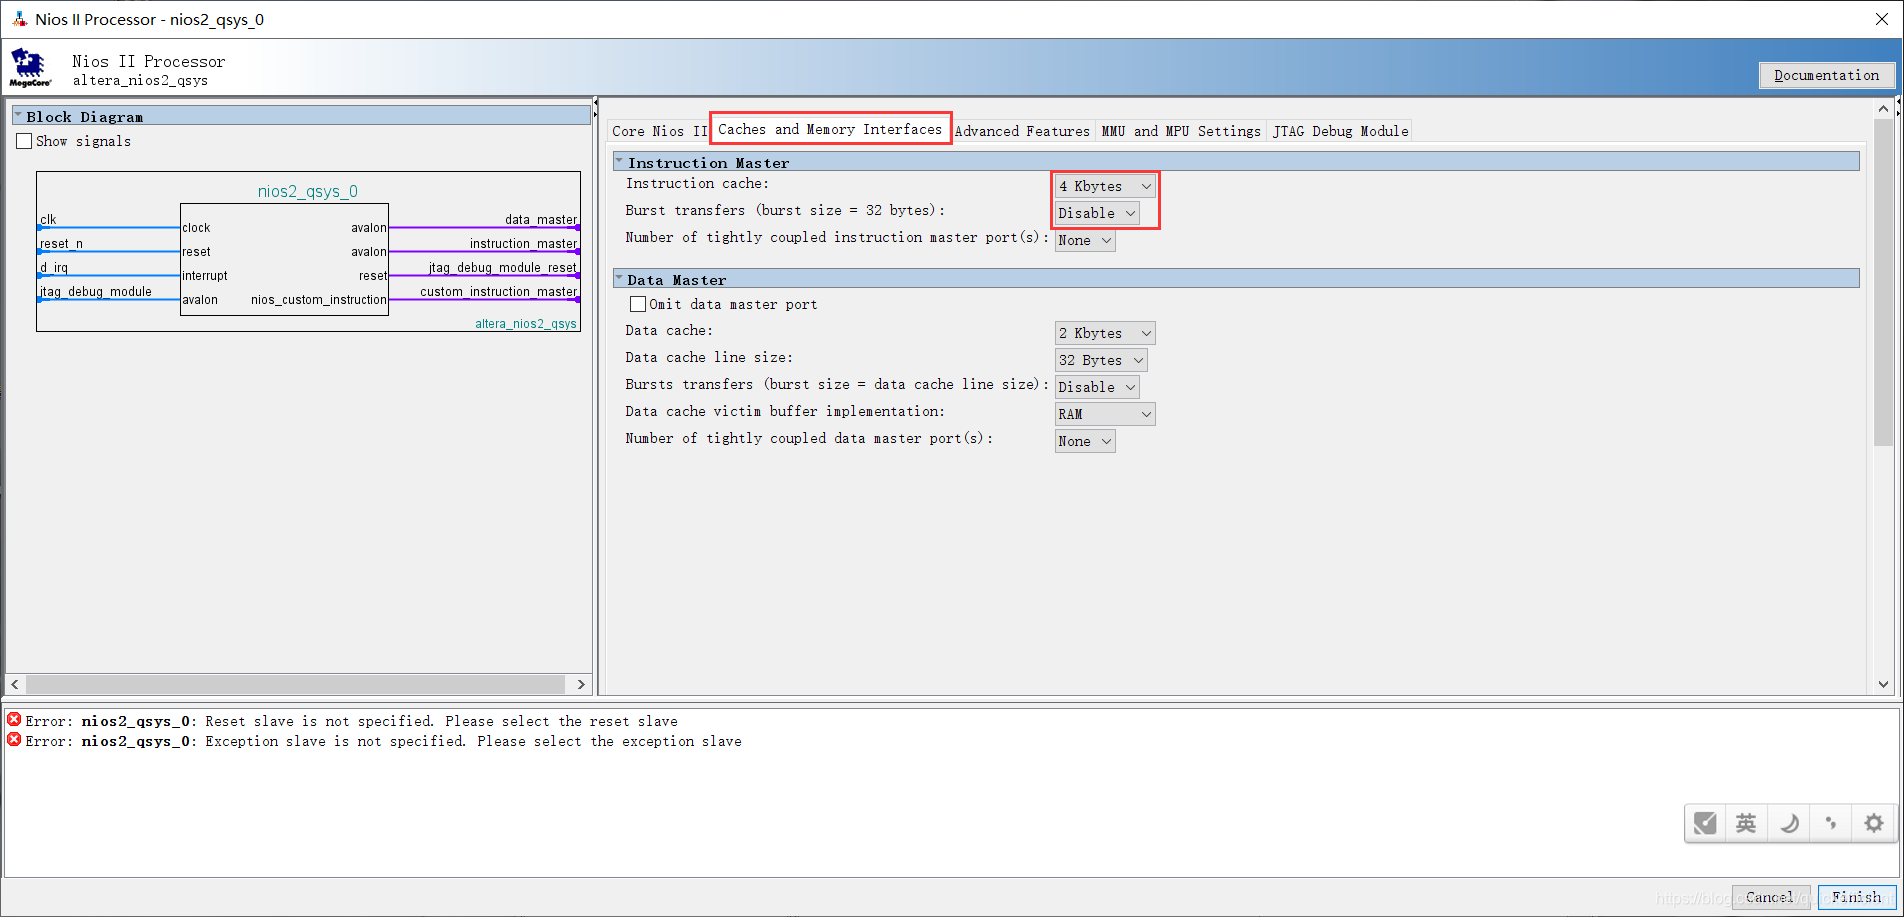1904x917 pixels.
Task: Close the Nios II Processor window
Action: pos(1881,19)
